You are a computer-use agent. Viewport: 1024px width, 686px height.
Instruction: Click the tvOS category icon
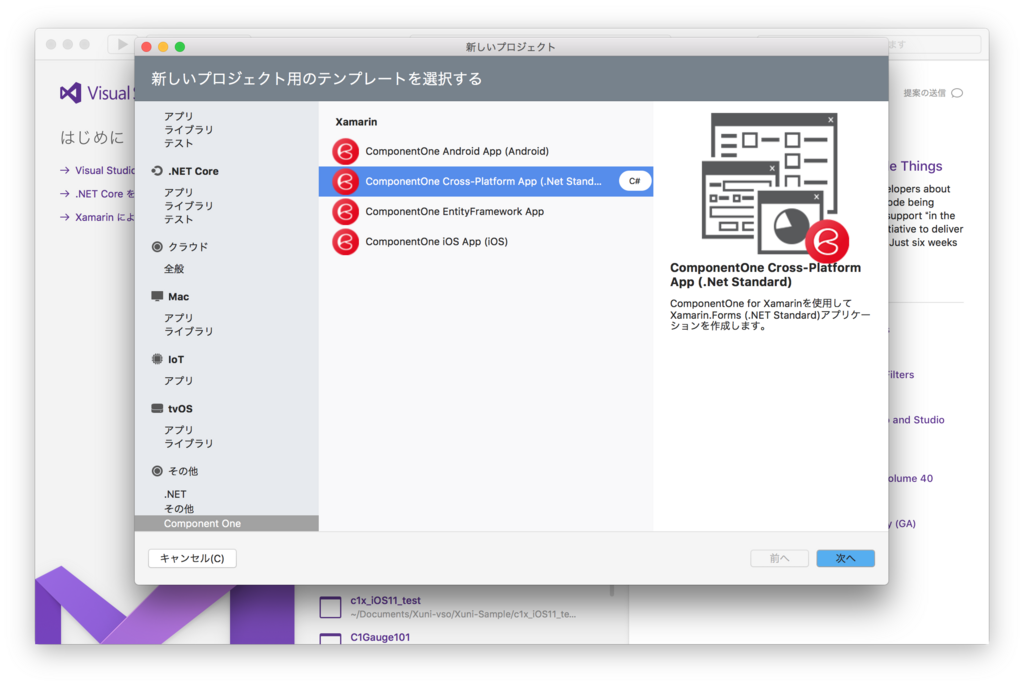pyautogui.click(x=157, y=409)
